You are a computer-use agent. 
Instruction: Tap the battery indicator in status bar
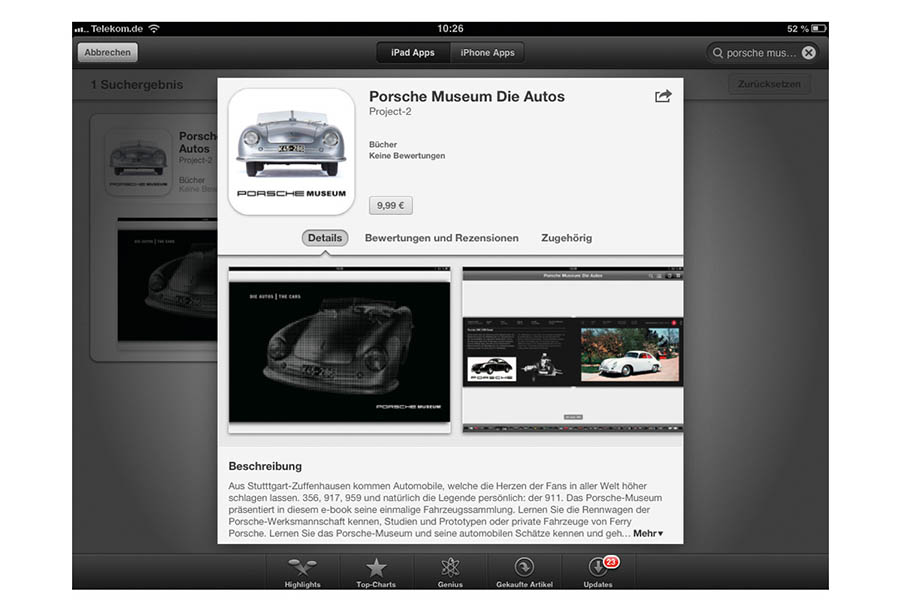pyautogui.click(x=819, y=28)
